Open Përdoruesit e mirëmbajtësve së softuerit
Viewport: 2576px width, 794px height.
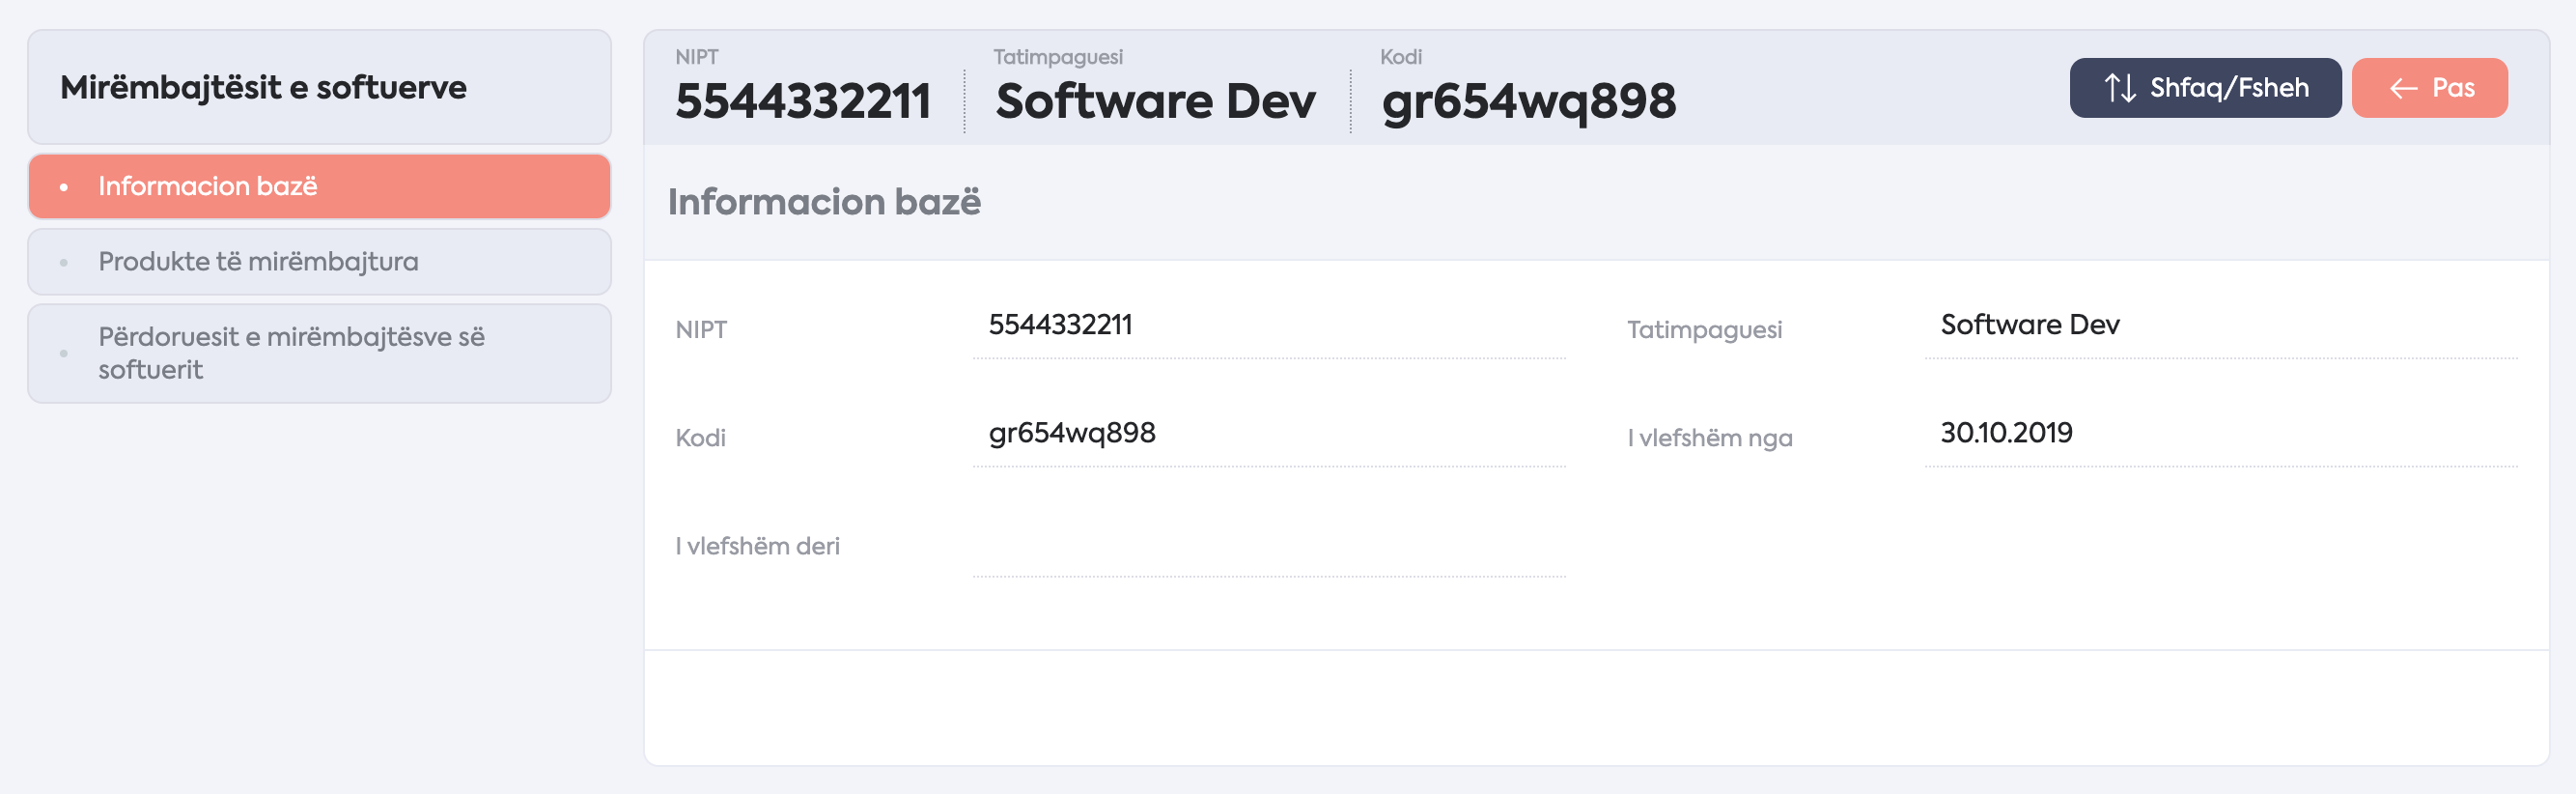[x=319, y=353]
